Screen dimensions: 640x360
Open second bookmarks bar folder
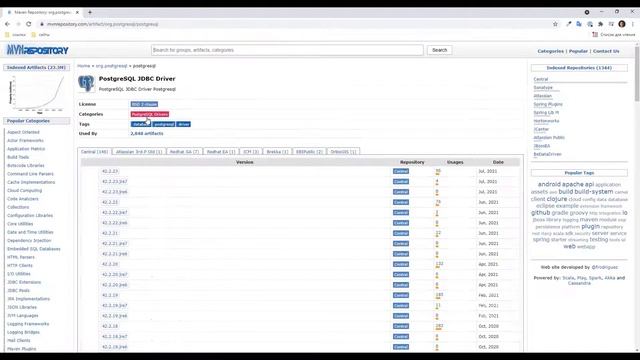pos(40,35)
